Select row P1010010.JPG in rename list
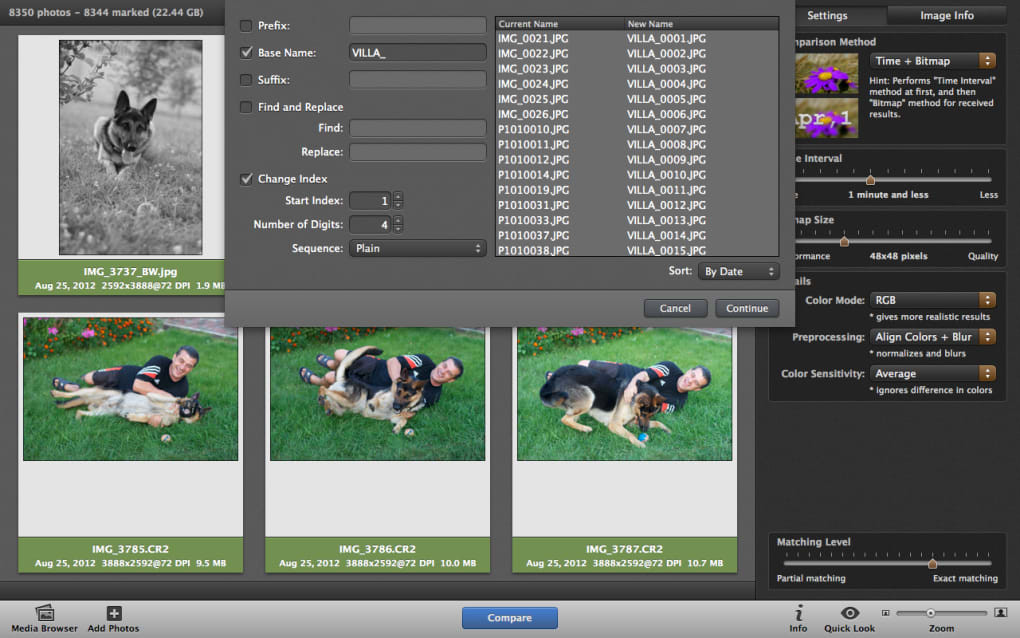The width and height of the screenshot is (1020, 638). point(637,129)
